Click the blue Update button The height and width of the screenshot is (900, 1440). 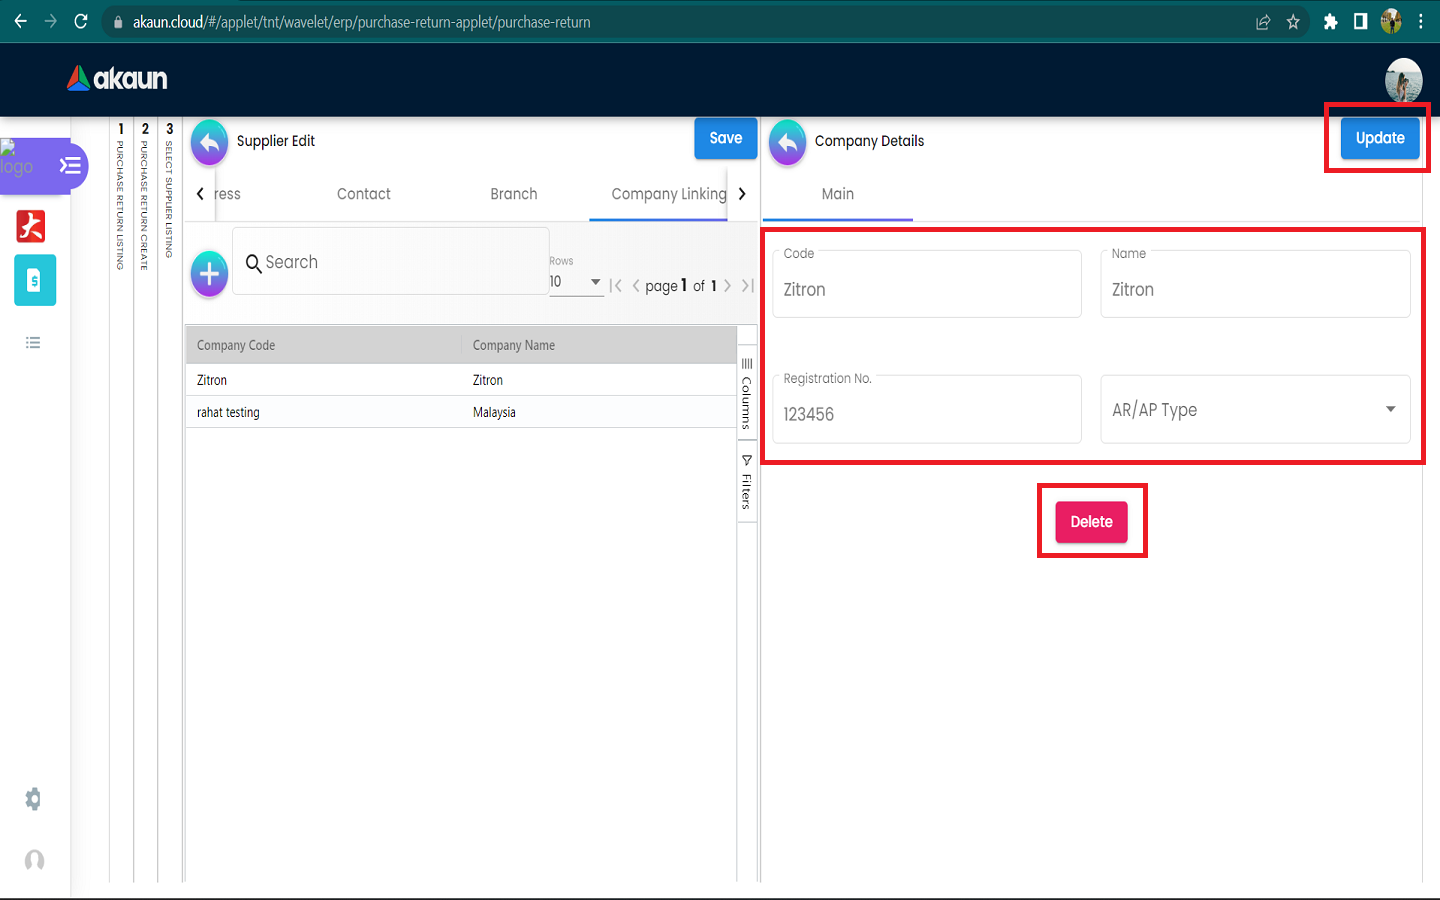(x=1379, y=138)
